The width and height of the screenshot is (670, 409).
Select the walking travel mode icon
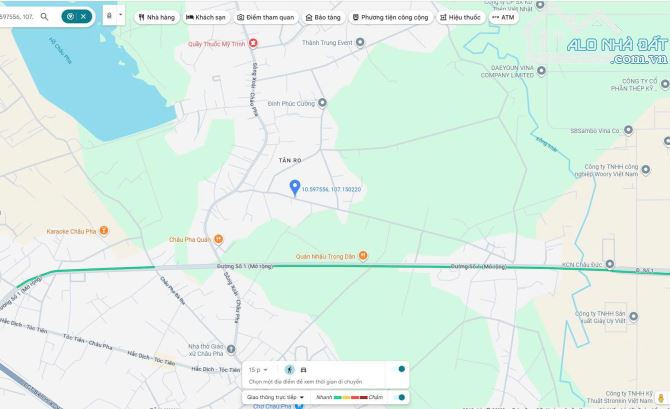[x=289, y=370]
